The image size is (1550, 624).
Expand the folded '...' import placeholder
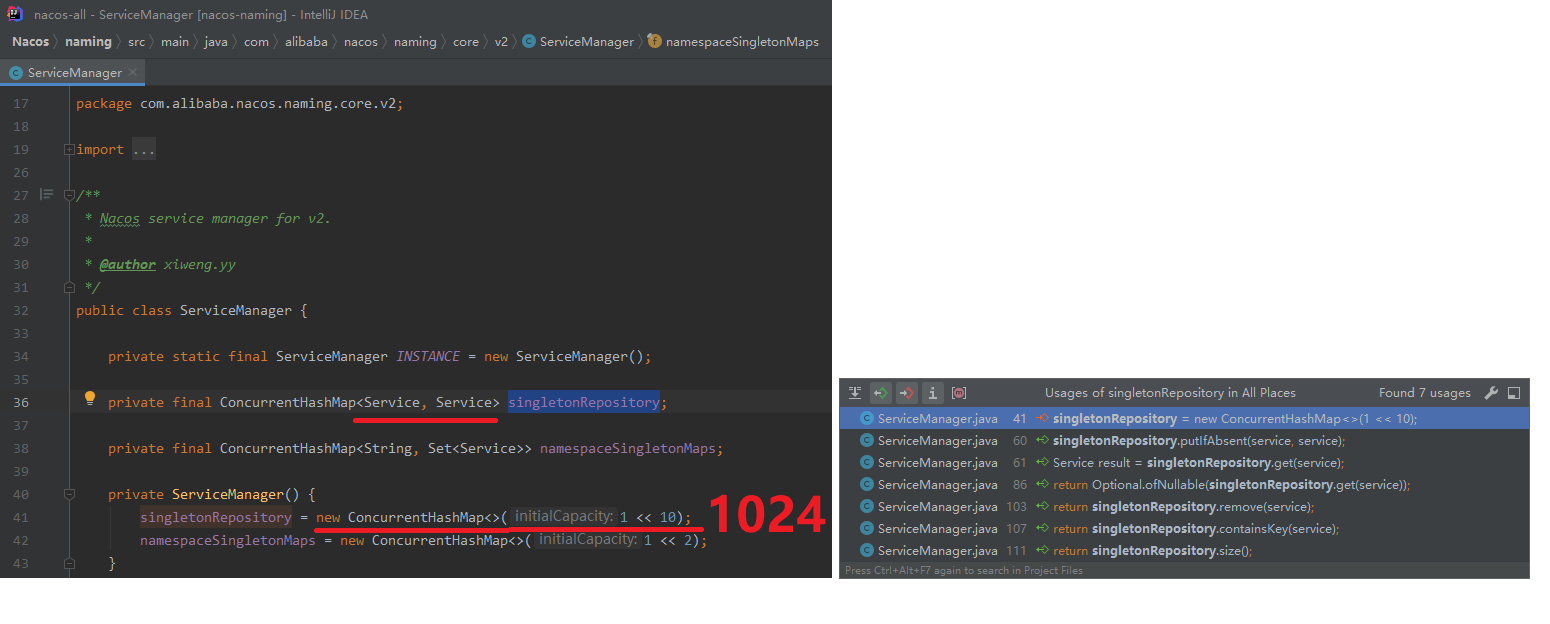coord(144,149)
